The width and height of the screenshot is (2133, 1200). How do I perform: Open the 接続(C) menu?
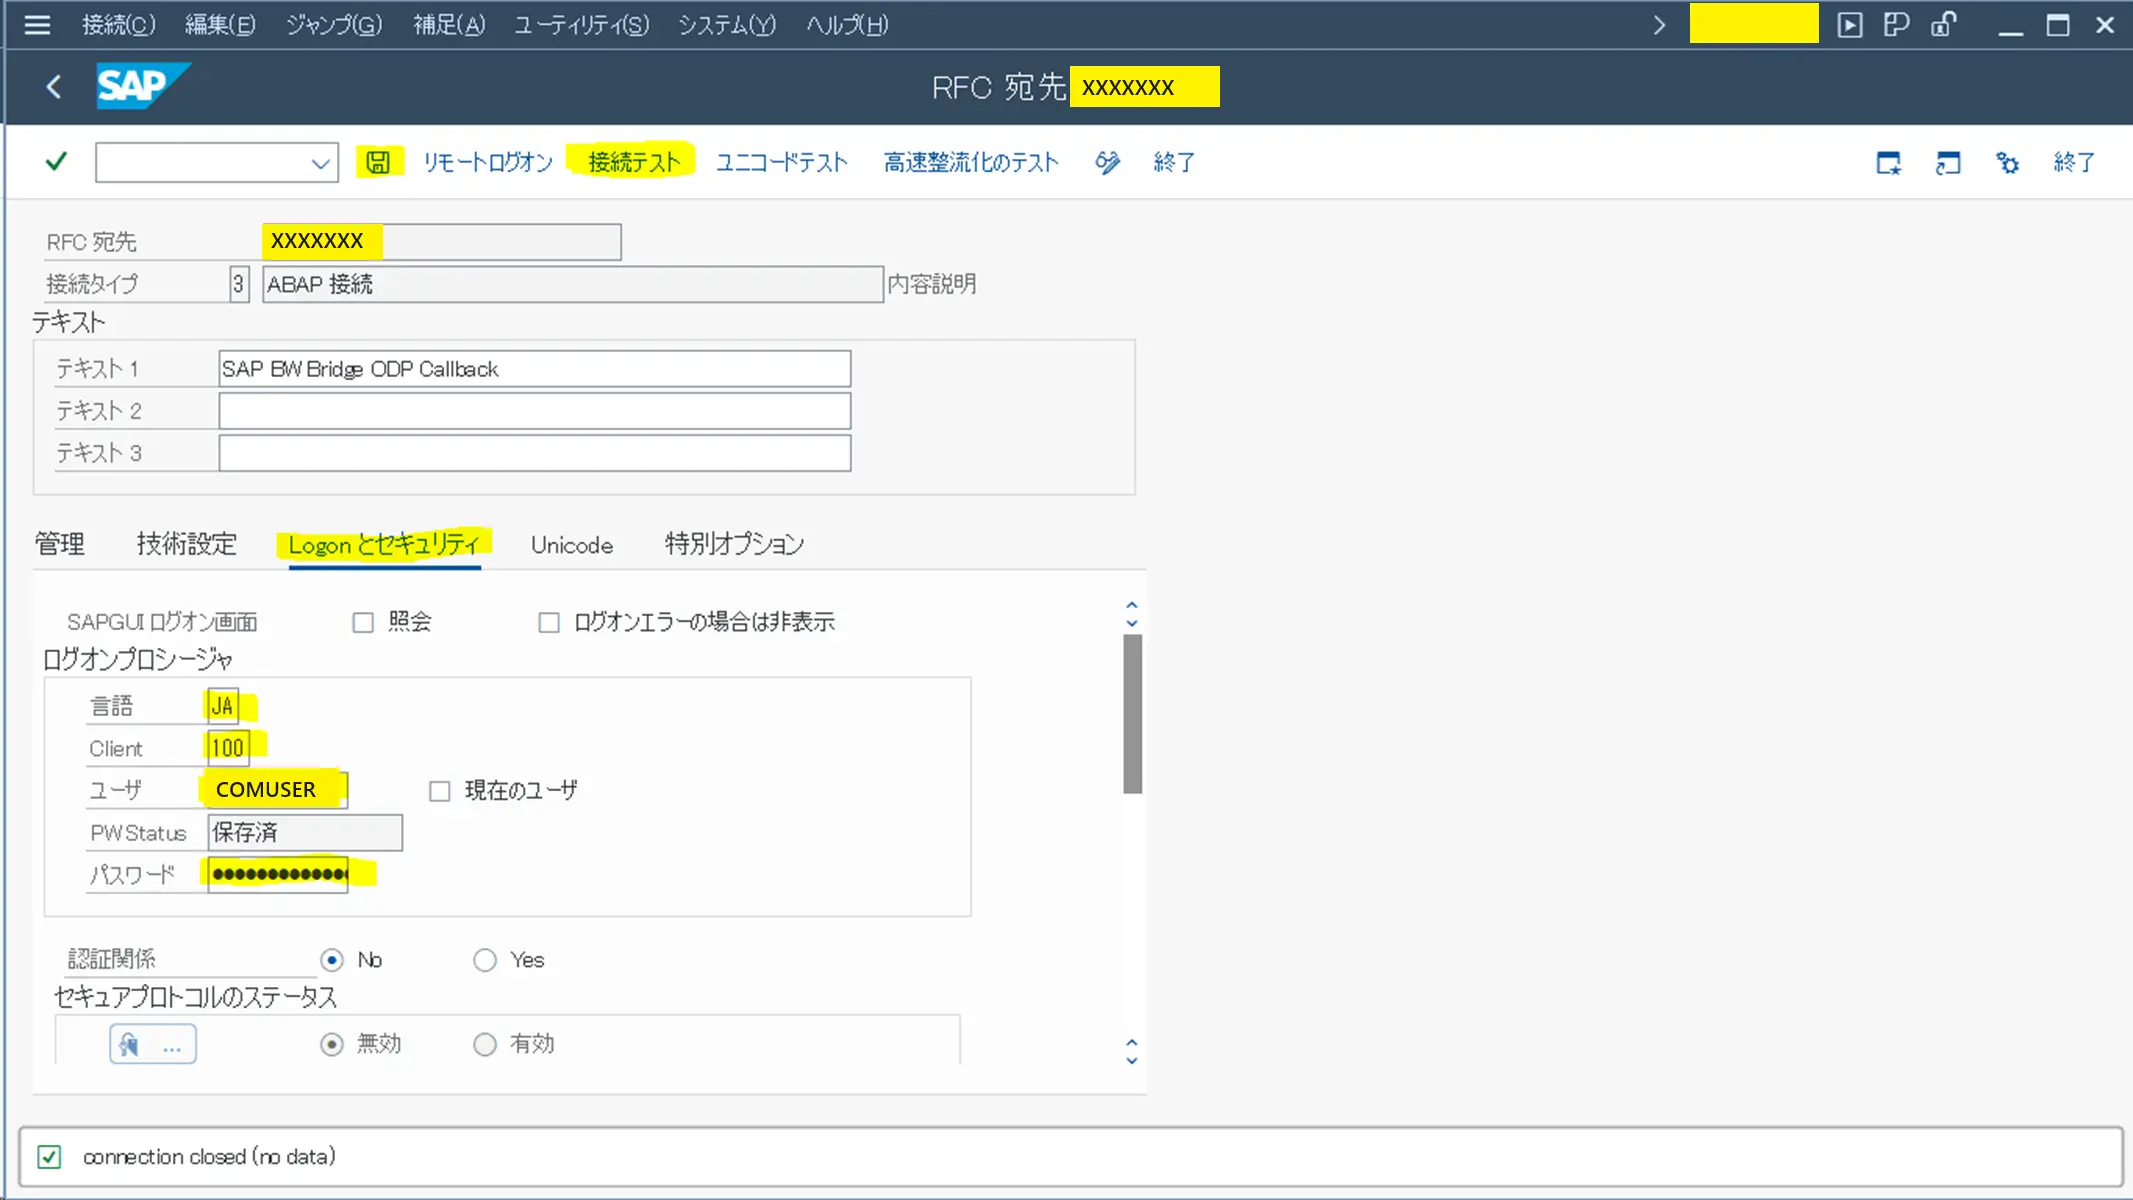coord(118,25)
